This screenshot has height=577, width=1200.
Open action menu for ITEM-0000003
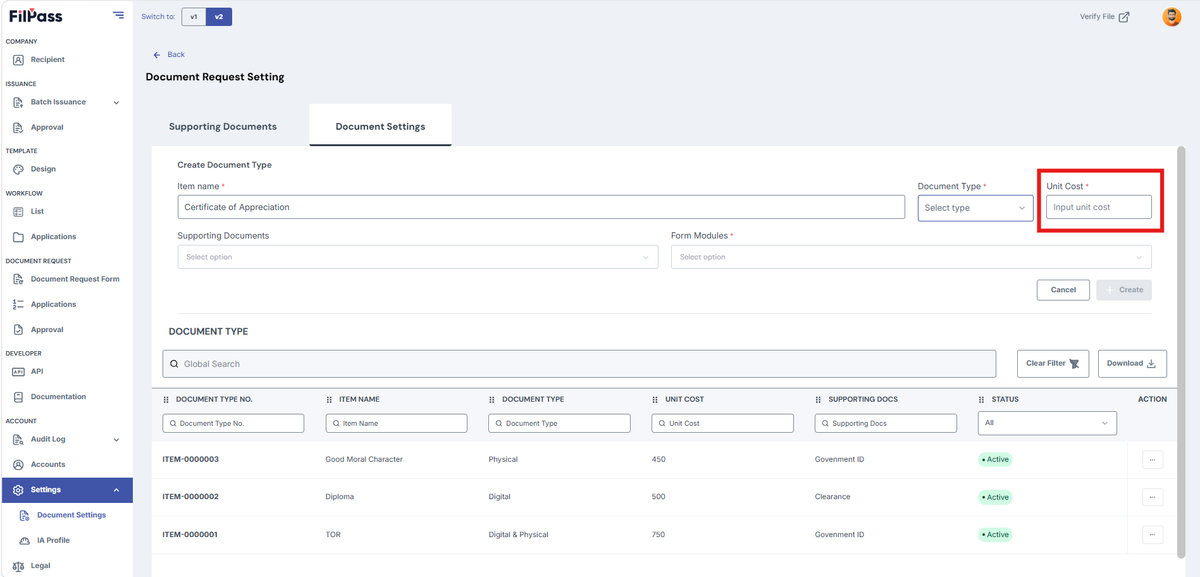(x=1152, y=460)
